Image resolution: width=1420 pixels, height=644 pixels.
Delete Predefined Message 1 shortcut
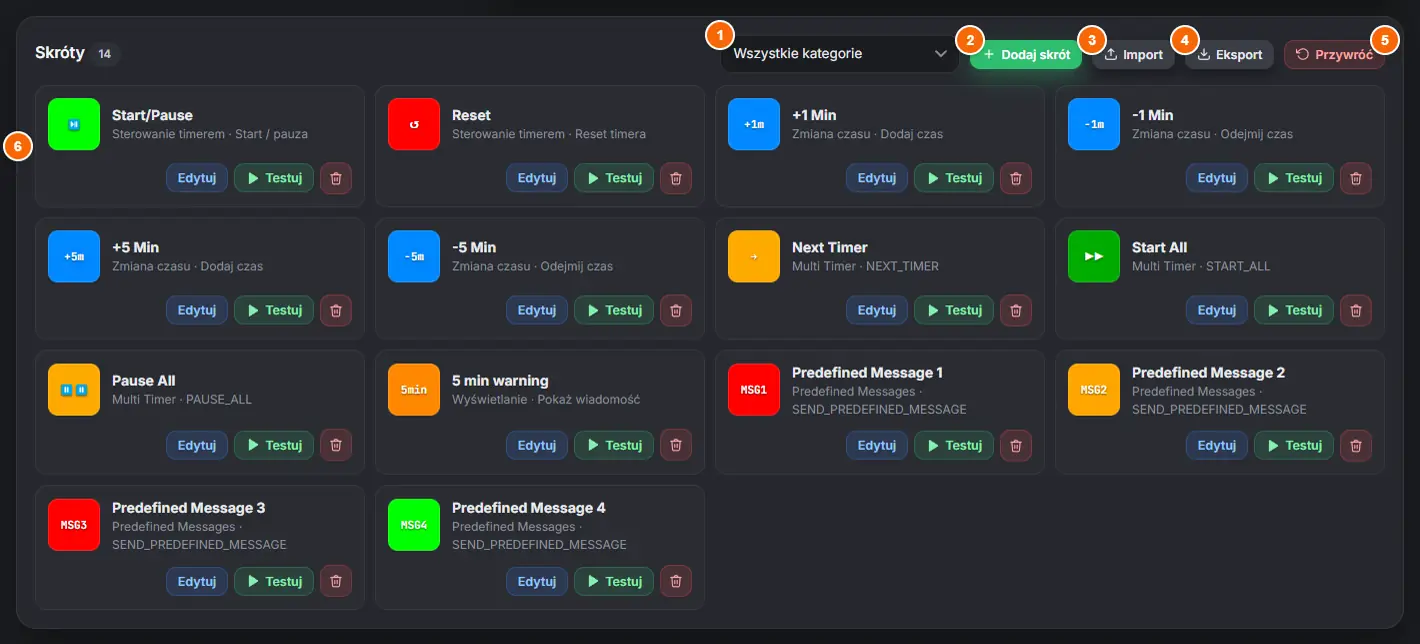1016,445
